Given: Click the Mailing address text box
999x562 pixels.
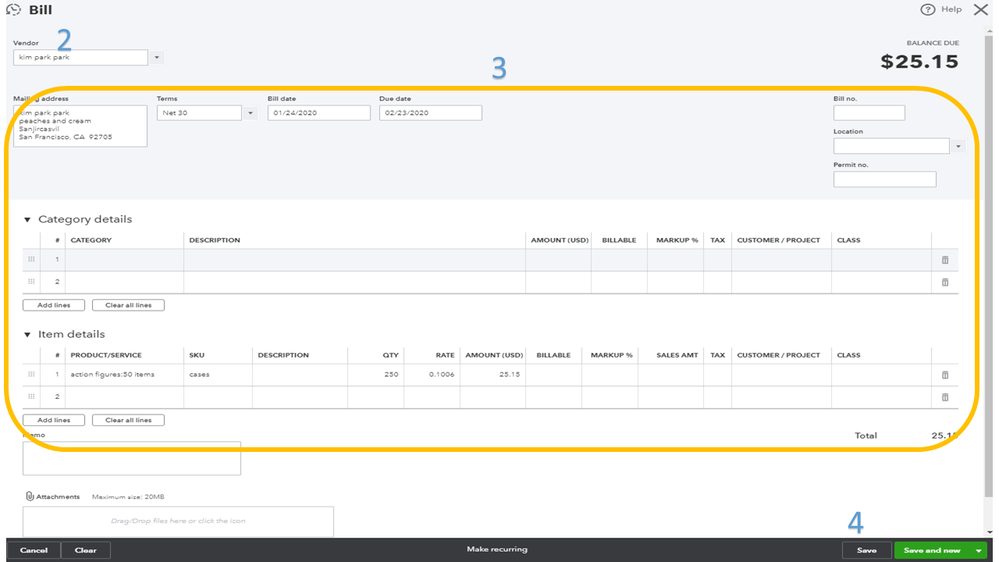Looking at the screenshot, I should pos(80,126).
